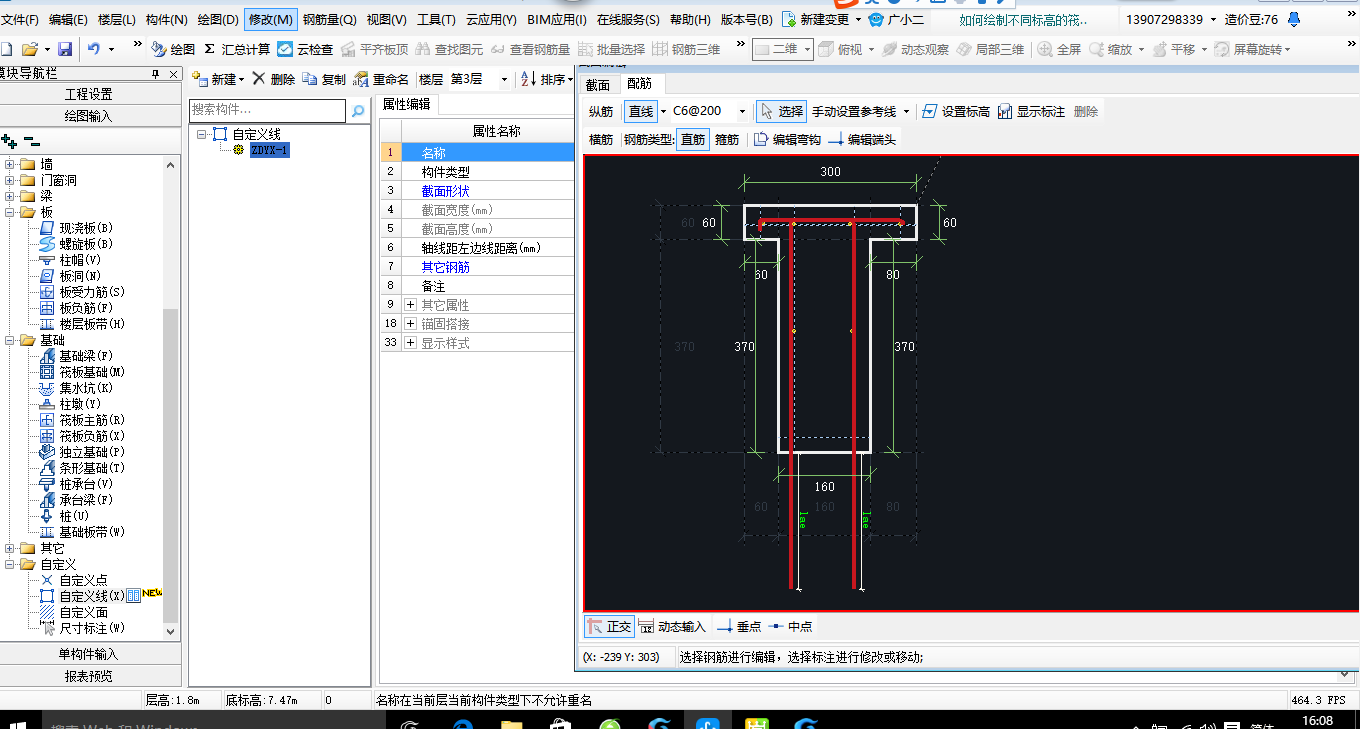Screen dimensions: 1360x729
Task: Open the C6@200 rebar spec dropdown
Action: [x=742, y=112]
